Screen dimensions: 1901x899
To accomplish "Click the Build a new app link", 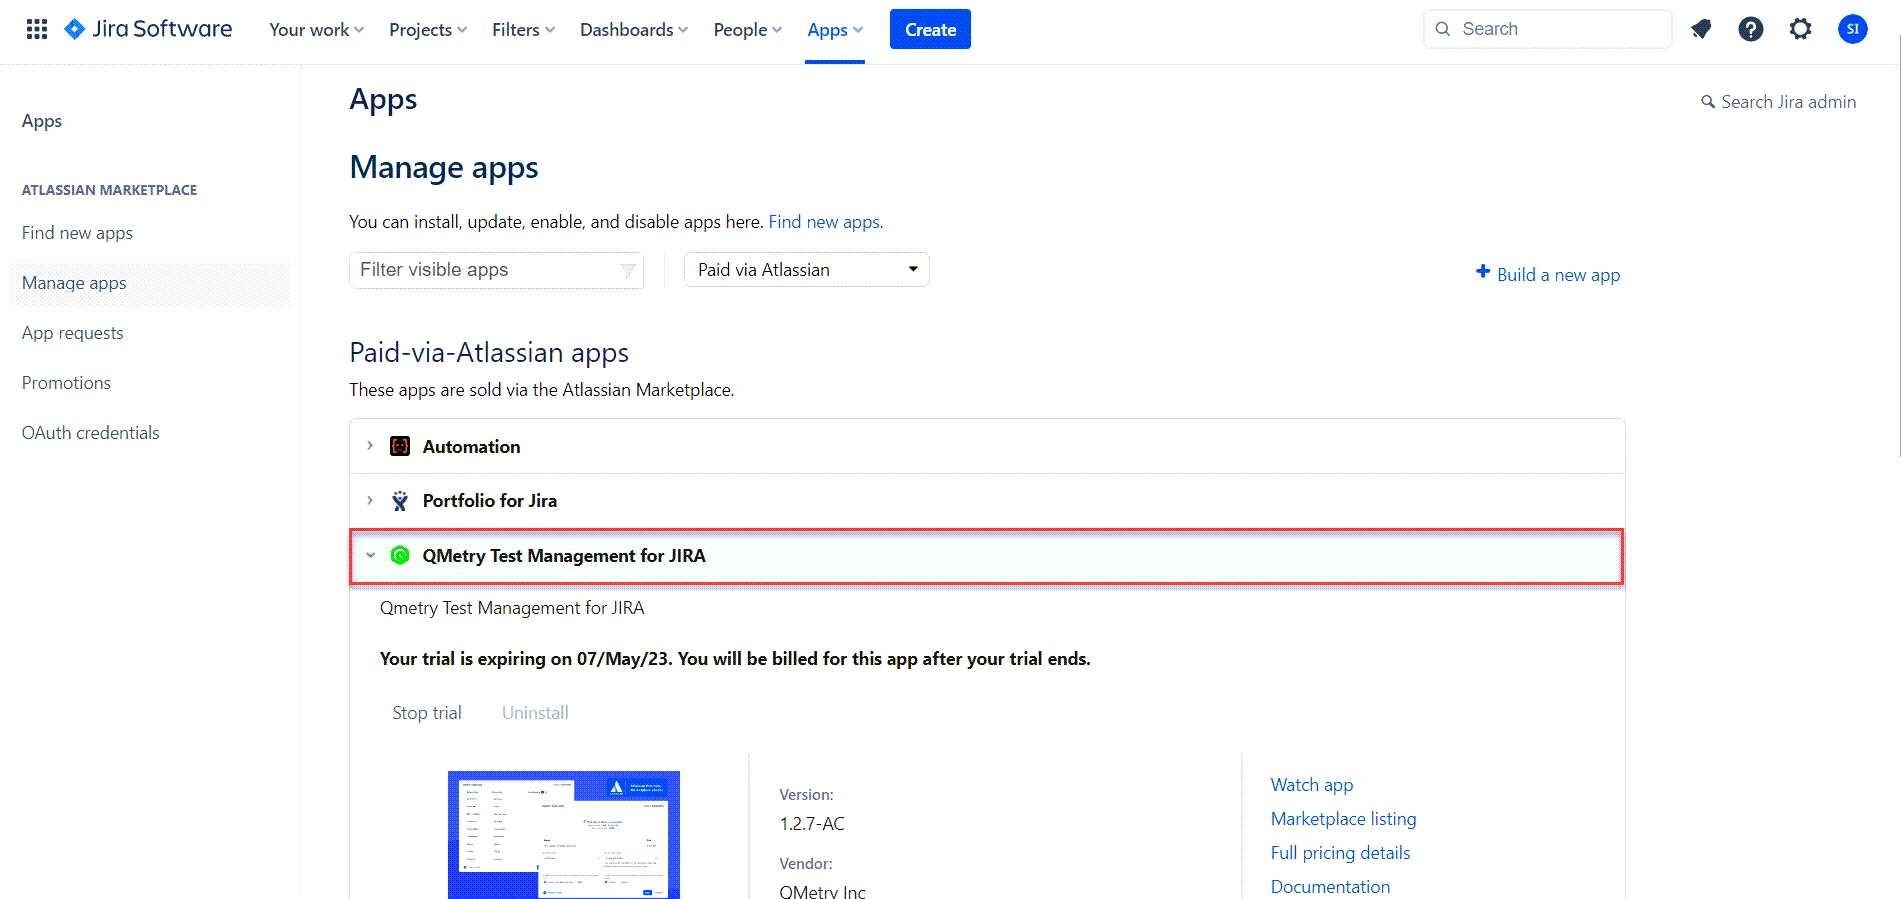I will (x=1558, y=274).
